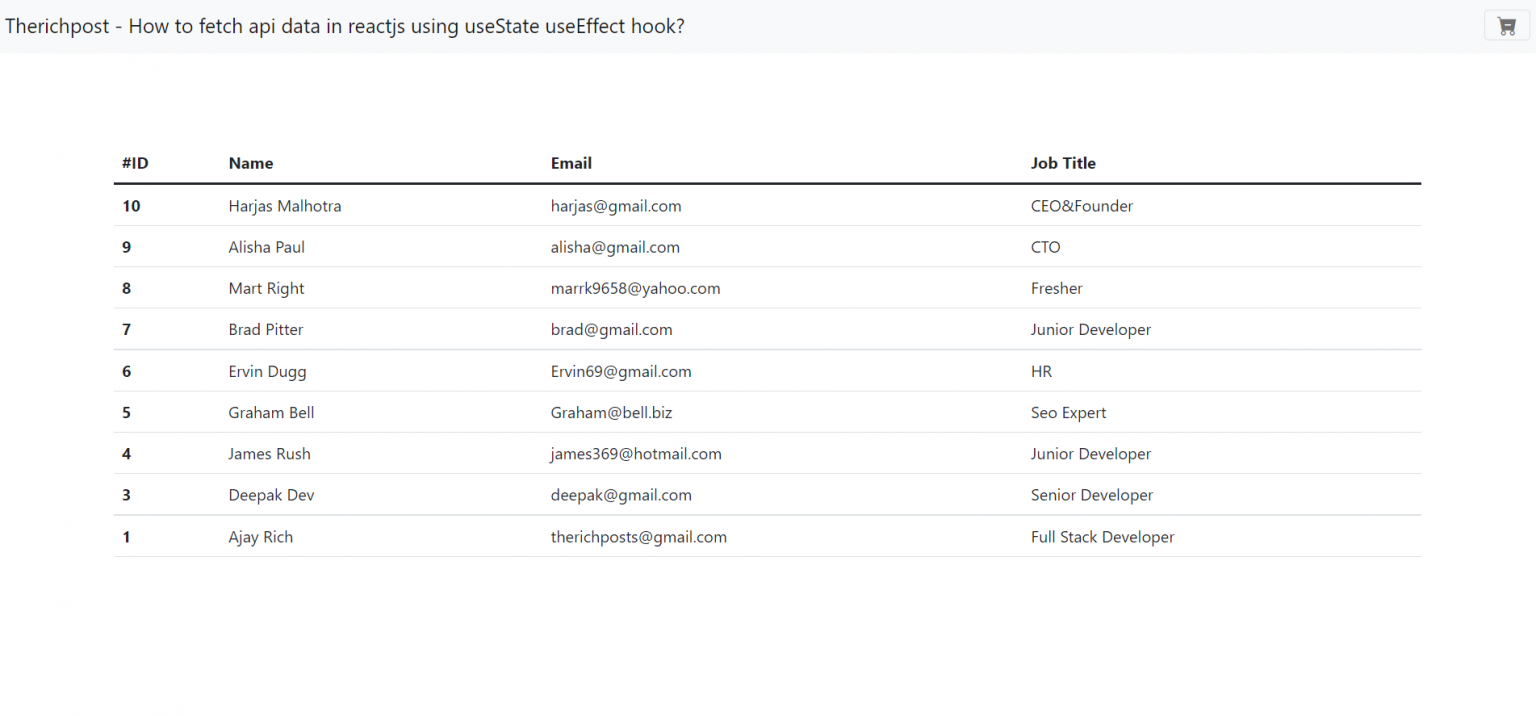Click ID cell 4
This screenshot has height=716, width=1536.
(126, 453)
